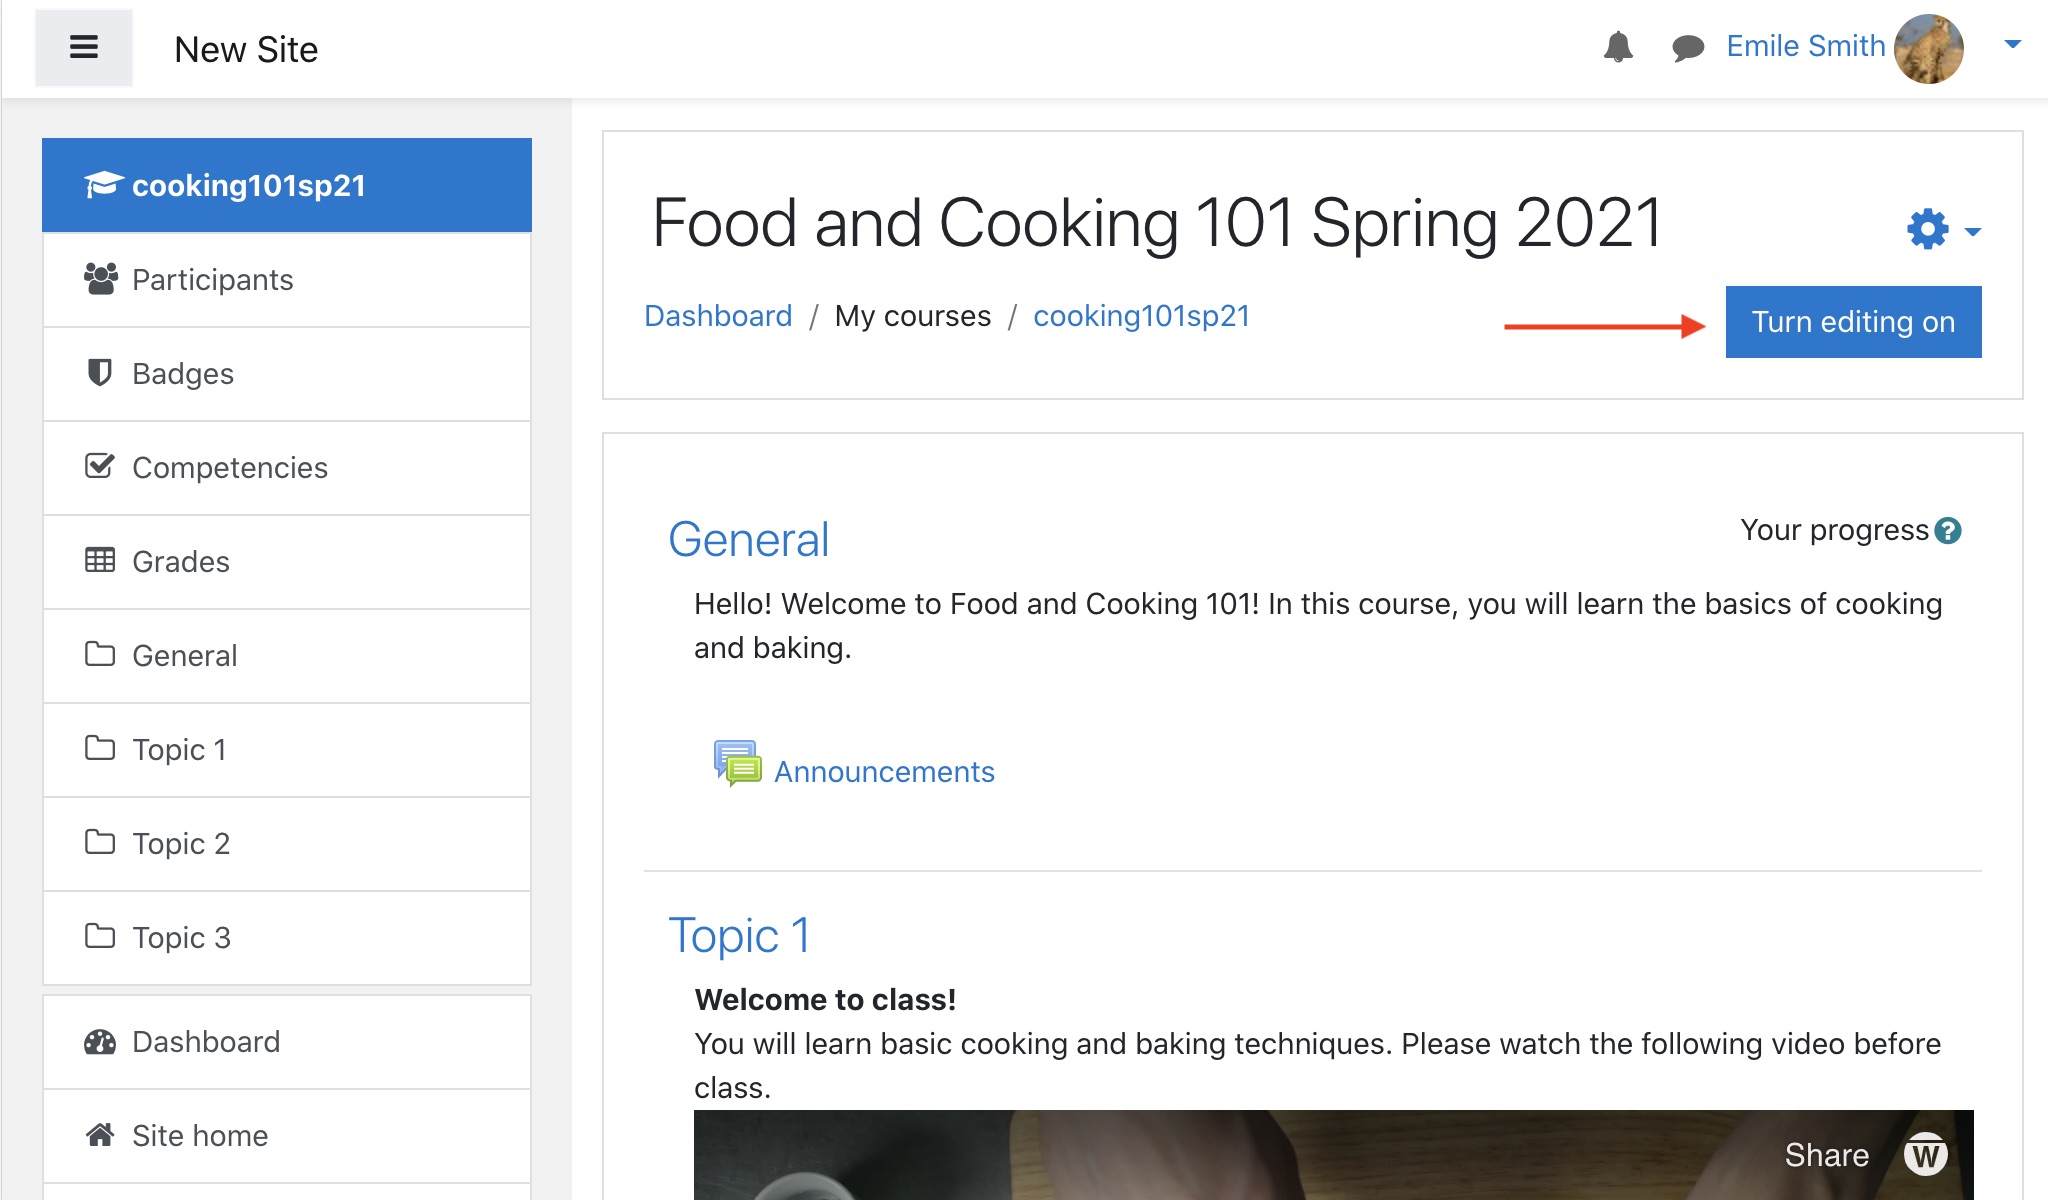The width and height of the screenshot is (2048, 1200).
Task: Go to Dashboard via sidebar gauge icon
Action: [x=99, y=1042]
